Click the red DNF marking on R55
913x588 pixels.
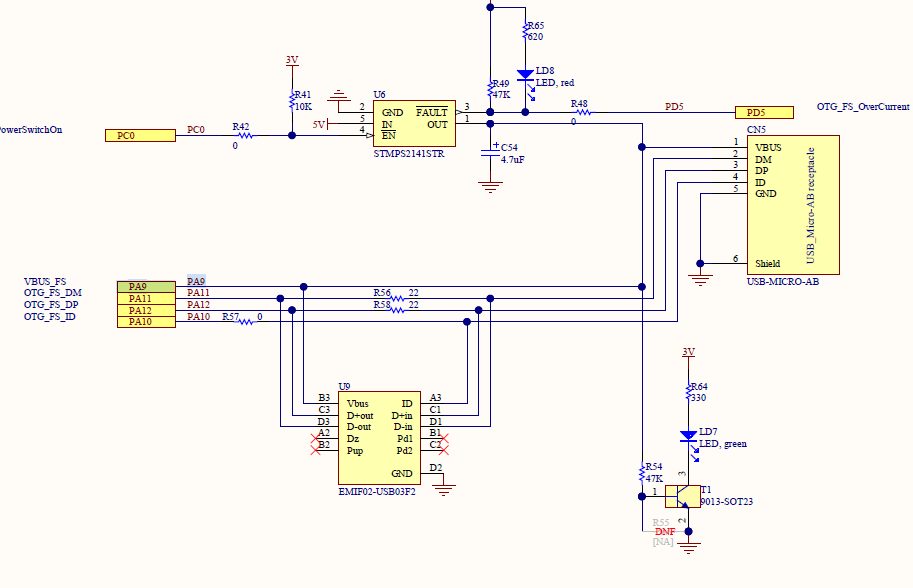click(665, 532)
